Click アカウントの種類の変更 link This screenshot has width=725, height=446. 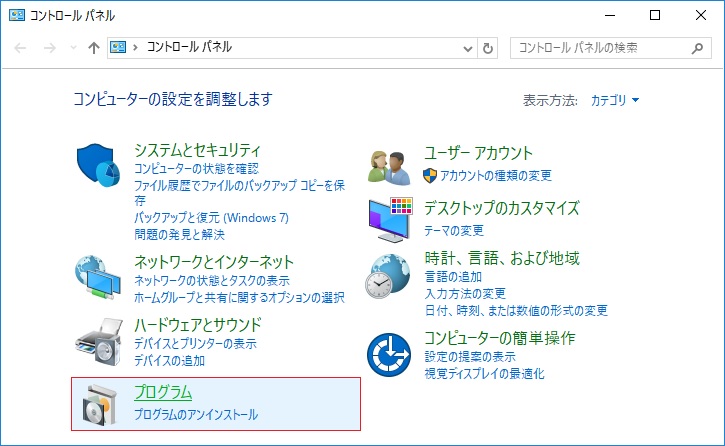(496, 176)
